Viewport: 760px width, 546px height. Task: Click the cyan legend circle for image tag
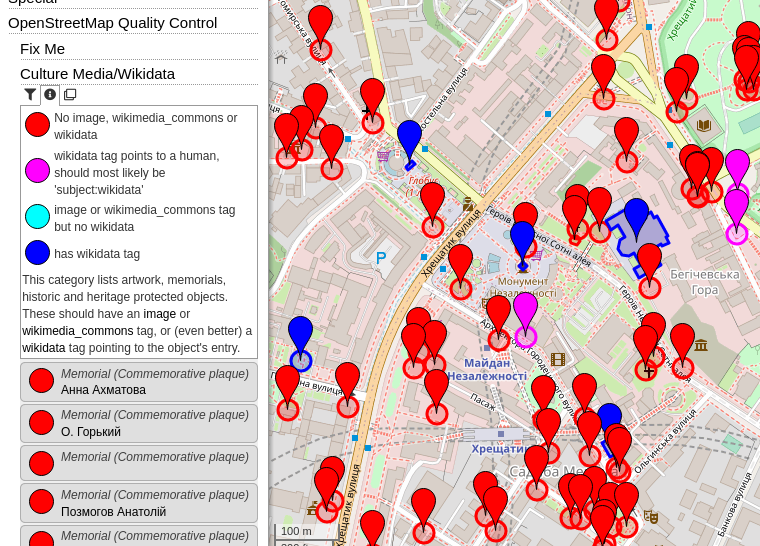click(x=37, y=216)
